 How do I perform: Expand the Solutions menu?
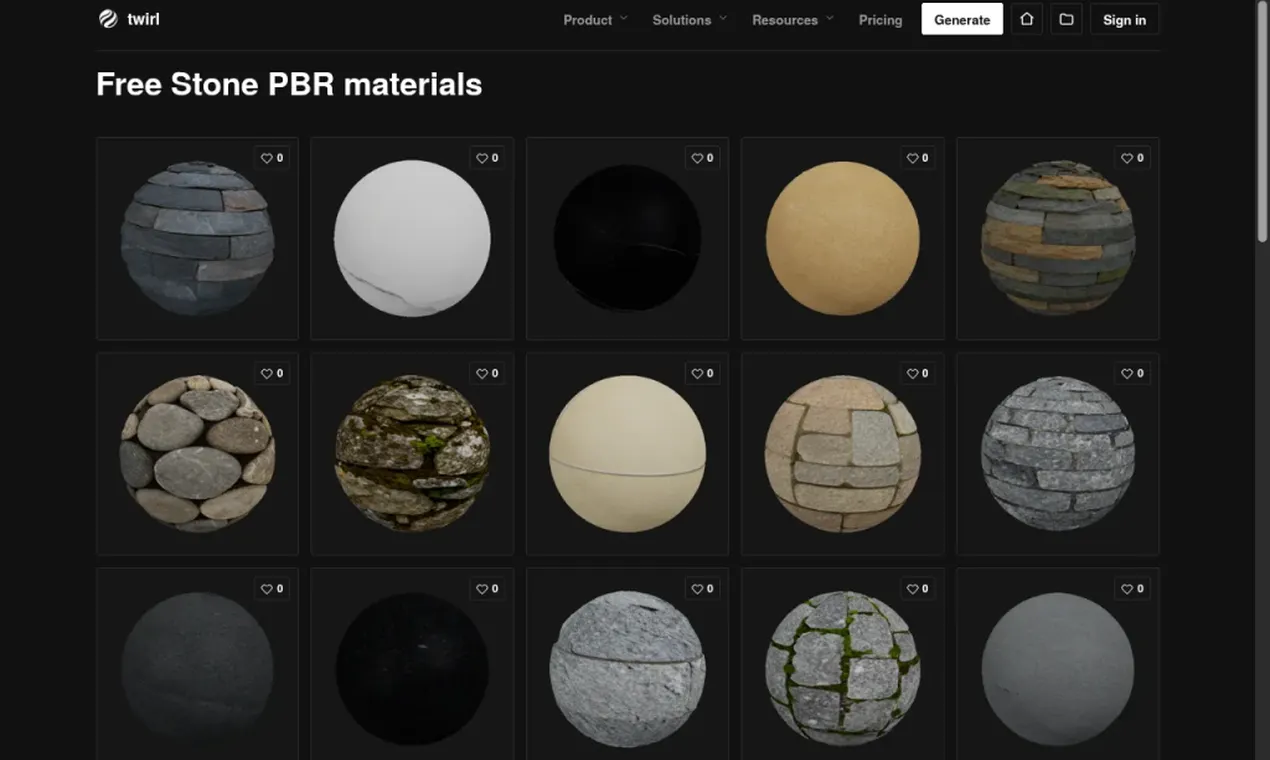[689, 19]
